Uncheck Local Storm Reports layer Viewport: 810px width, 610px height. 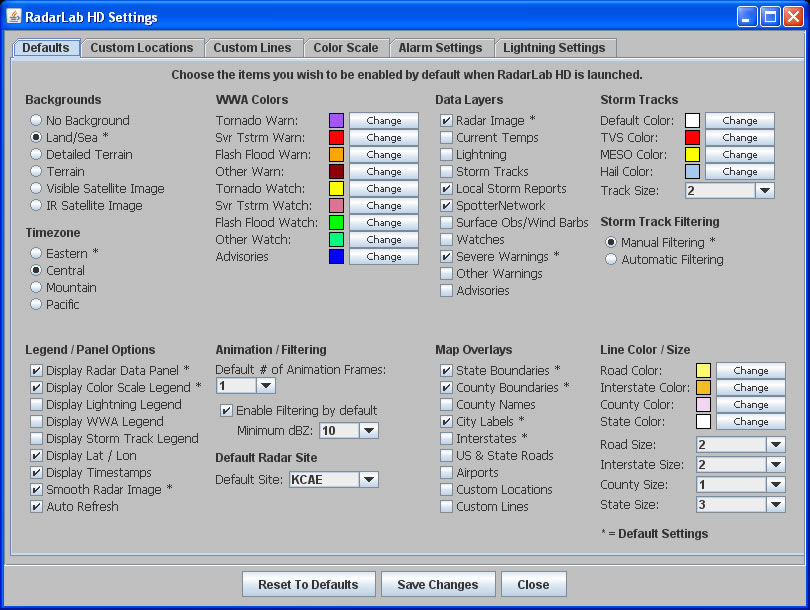[504, 189]
